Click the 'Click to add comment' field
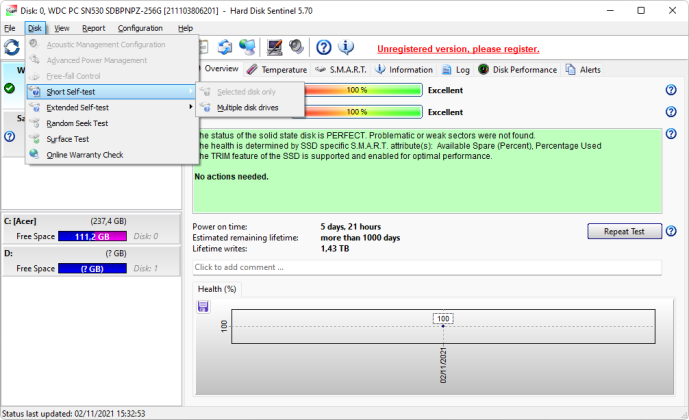 coord(427,267)
